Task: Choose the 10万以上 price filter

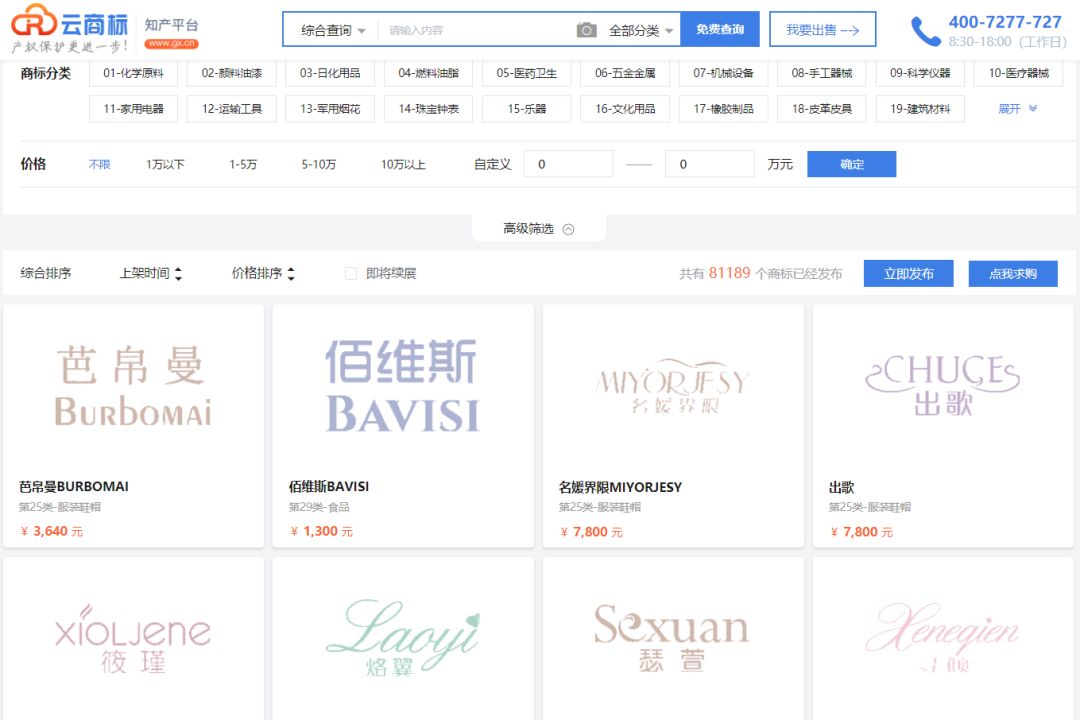Action: [x=403, y=165]
